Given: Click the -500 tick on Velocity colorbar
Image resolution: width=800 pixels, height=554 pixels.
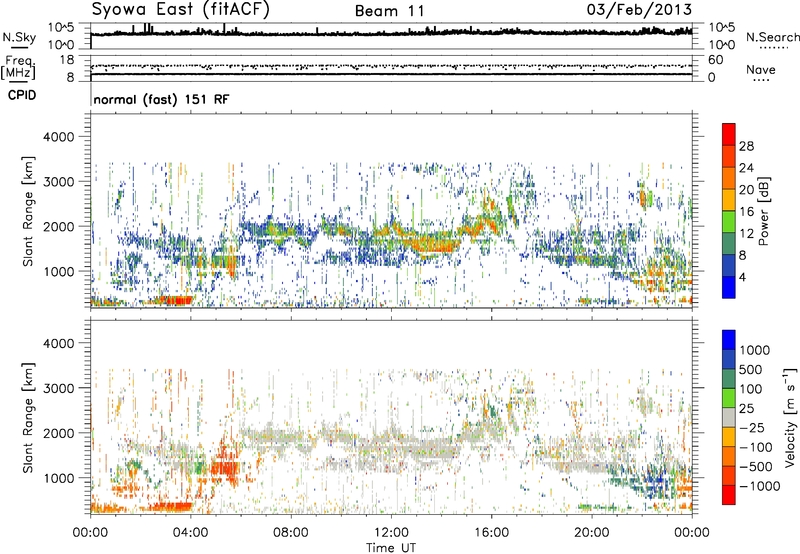Looking at the screenshot, I should click(x=755, y=466).
